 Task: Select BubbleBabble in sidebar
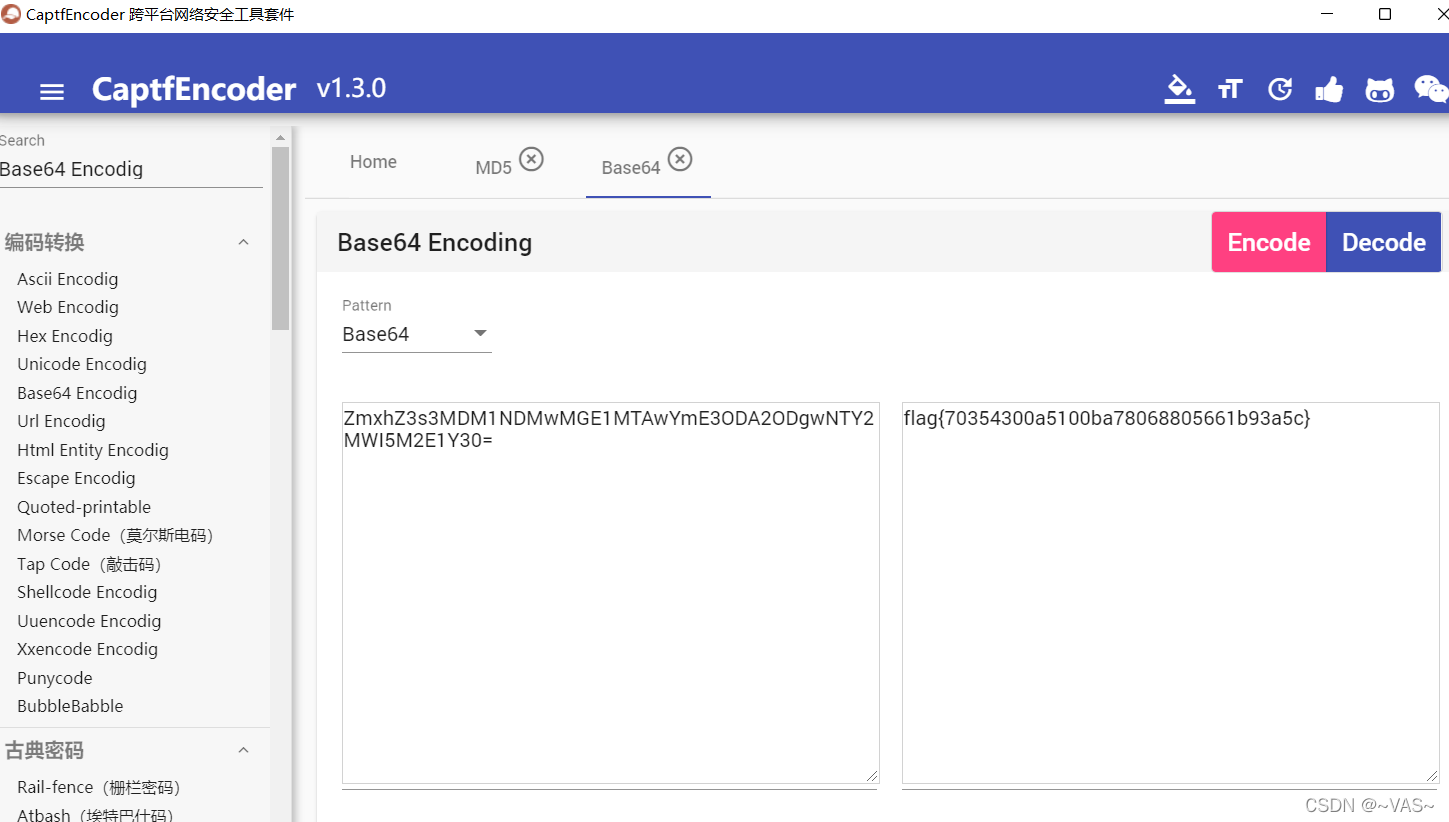70,706
